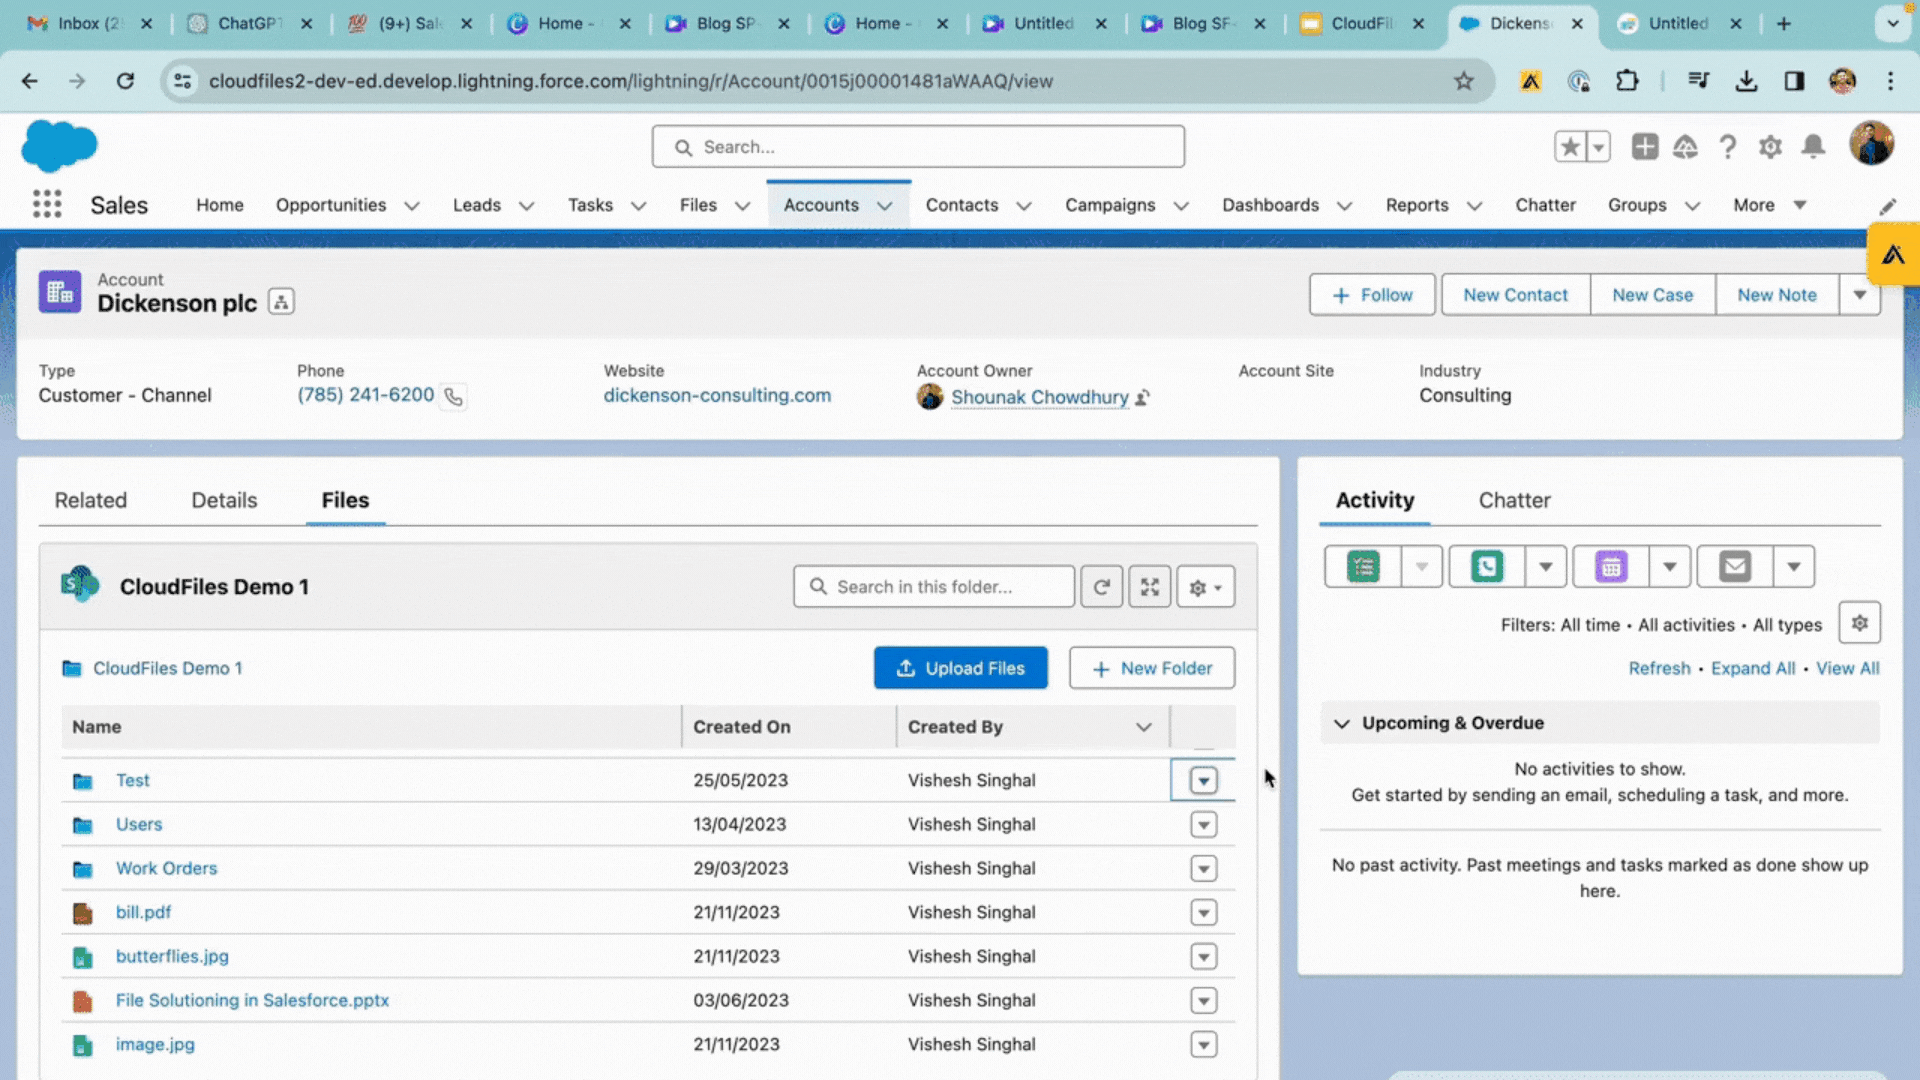Collapse the Upcoming & Overdue section
1920x1080 pixels.
[x=1342, y=723]
